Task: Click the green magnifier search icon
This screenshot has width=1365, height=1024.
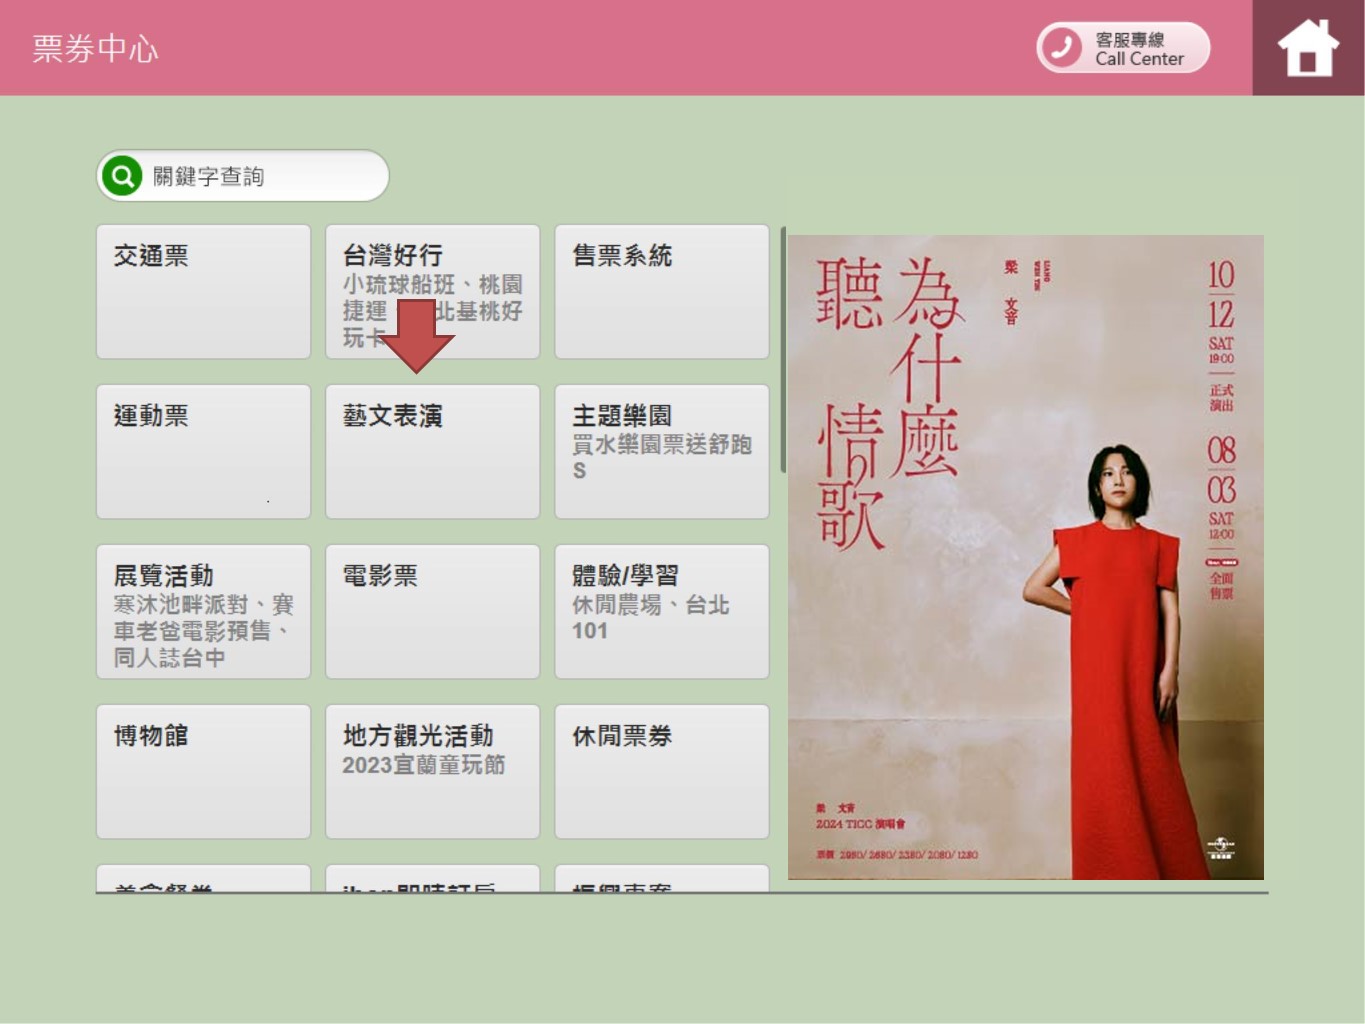Action: [122, 177]
